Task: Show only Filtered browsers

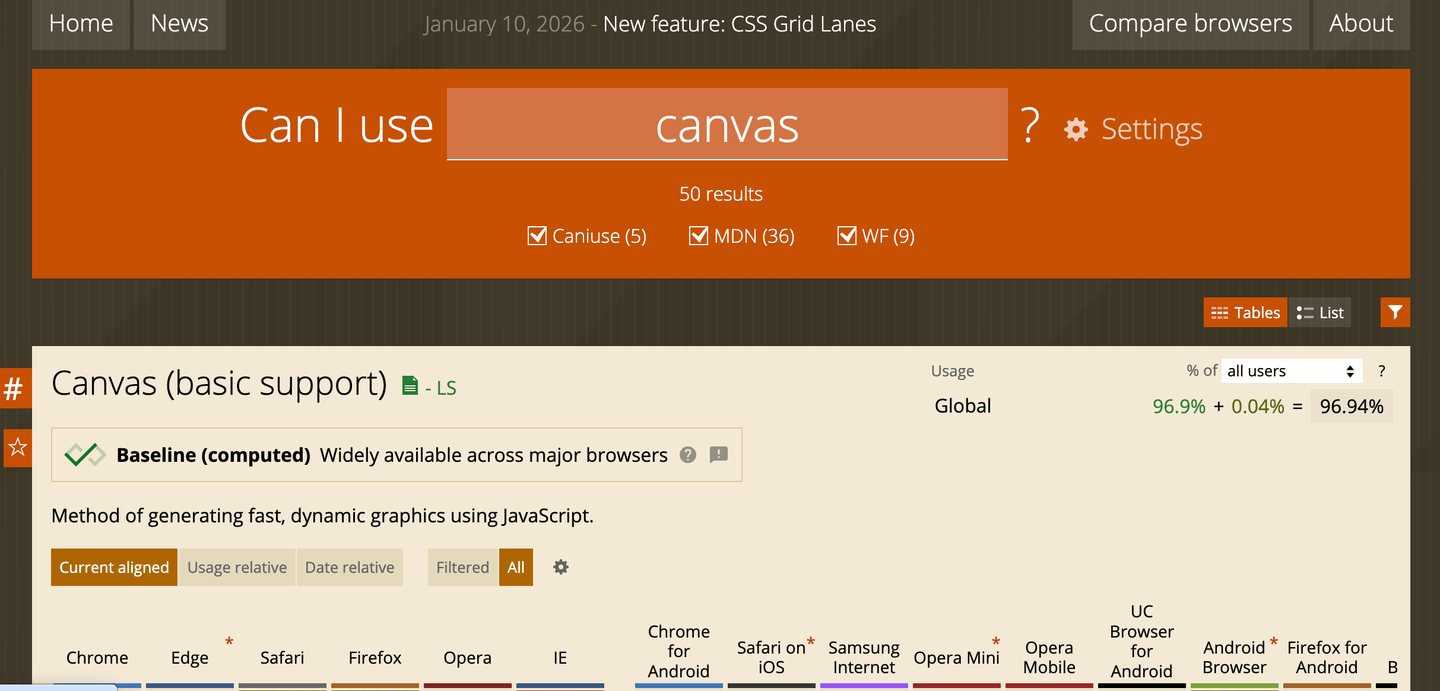Action: [x=462, y=567]
